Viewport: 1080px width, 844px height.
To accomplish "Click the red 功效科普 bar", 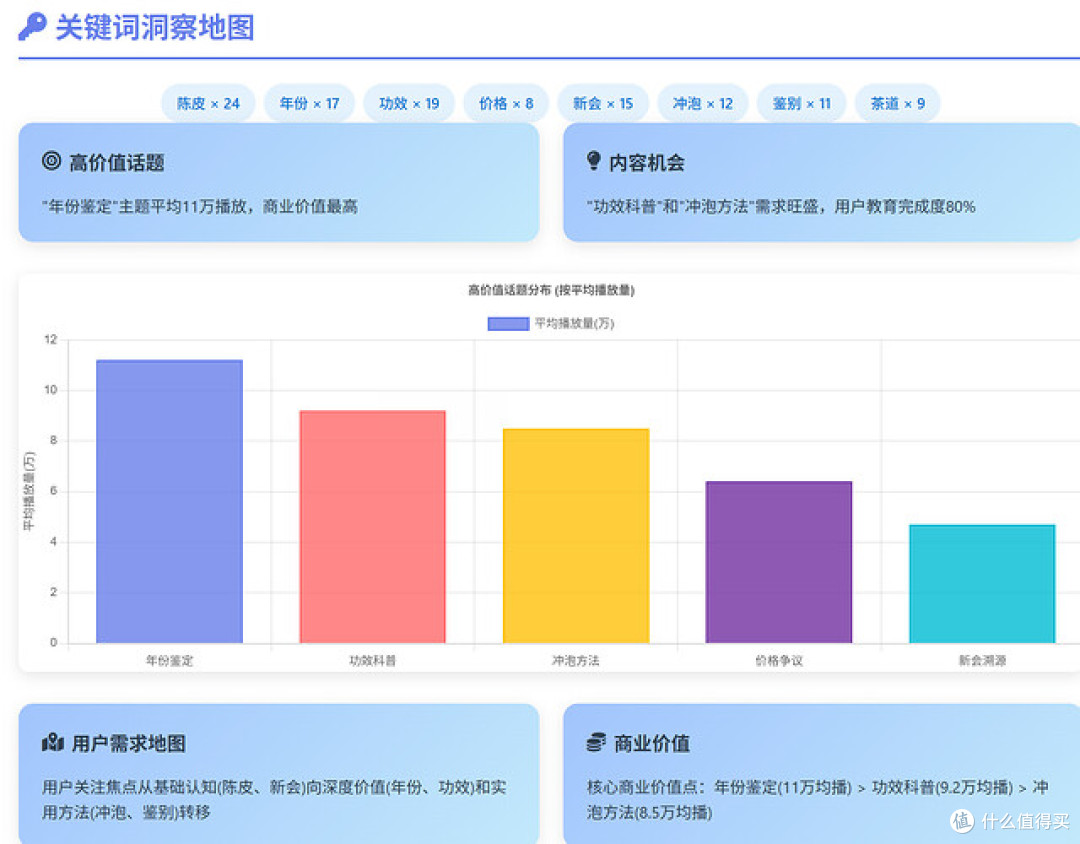I will click(x=373, y=526).
